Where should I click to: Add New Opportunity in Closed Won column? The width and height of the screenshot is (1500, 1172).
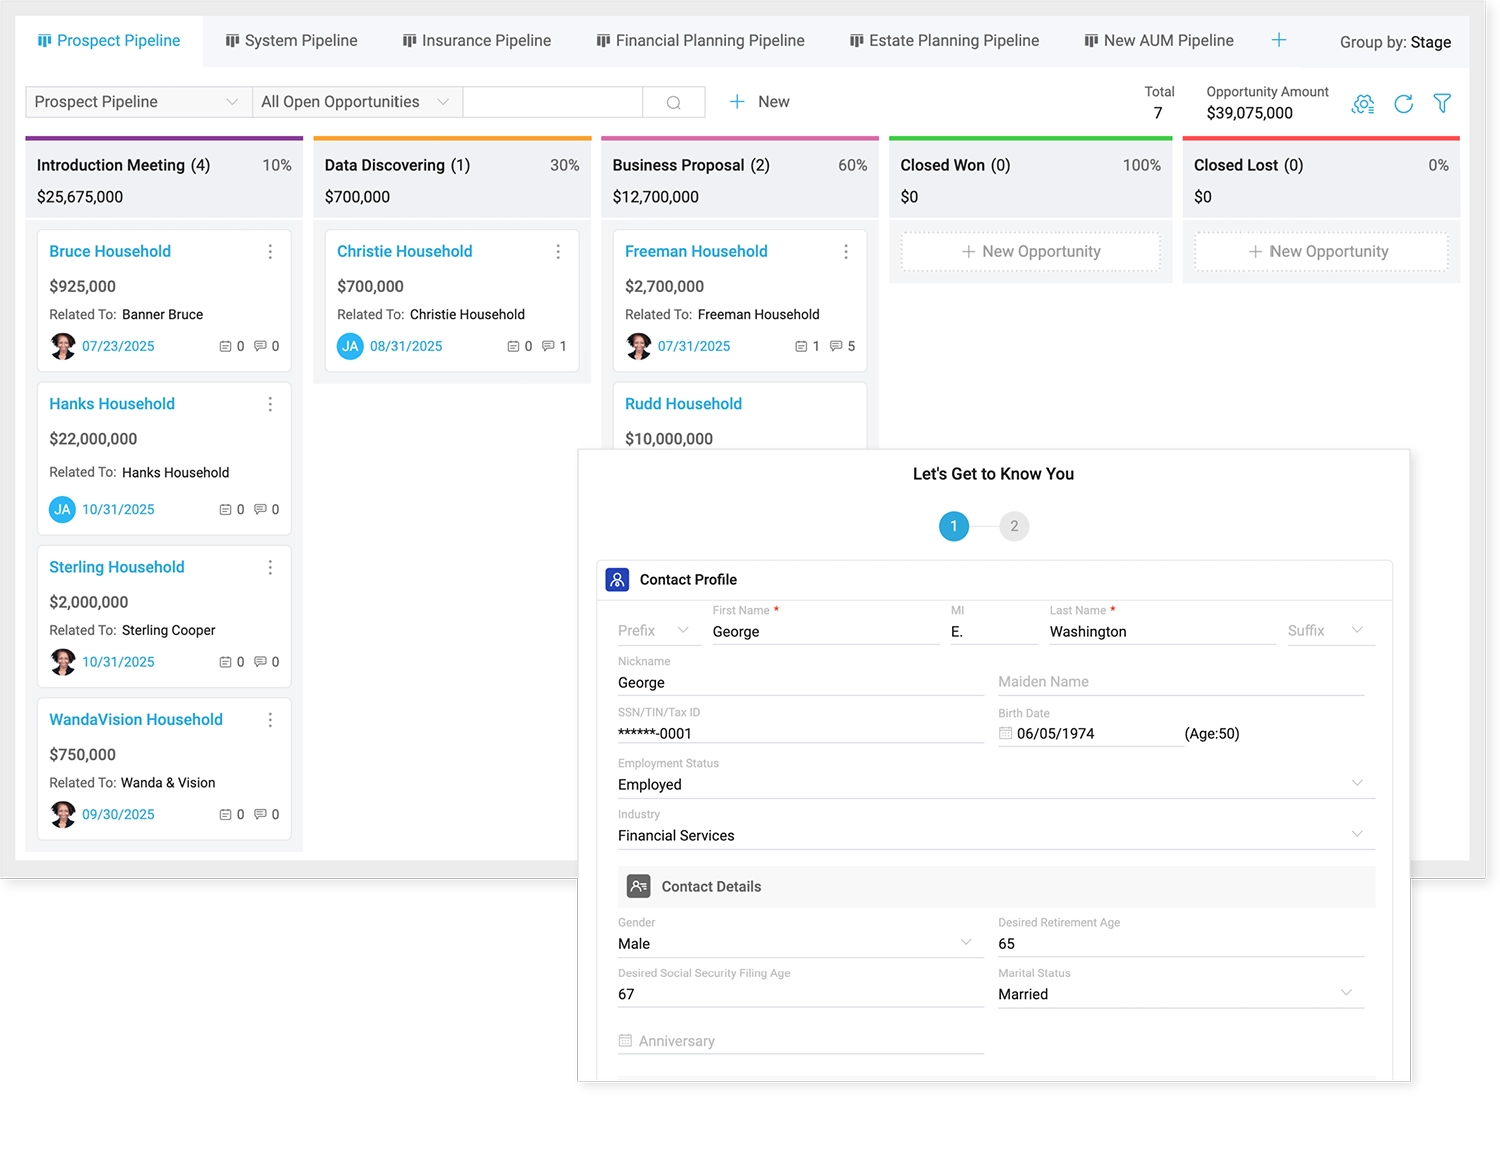point(1031,252)
